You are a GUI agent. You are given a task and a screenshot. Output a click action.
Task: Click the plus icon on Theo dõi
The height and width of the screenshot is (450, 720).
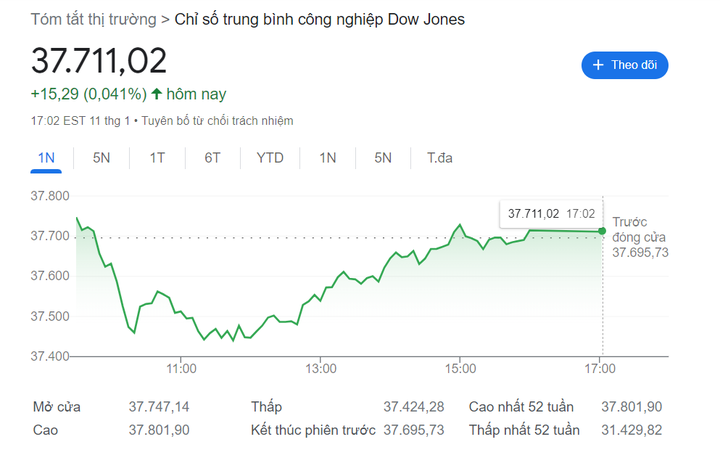pos(598,65)
